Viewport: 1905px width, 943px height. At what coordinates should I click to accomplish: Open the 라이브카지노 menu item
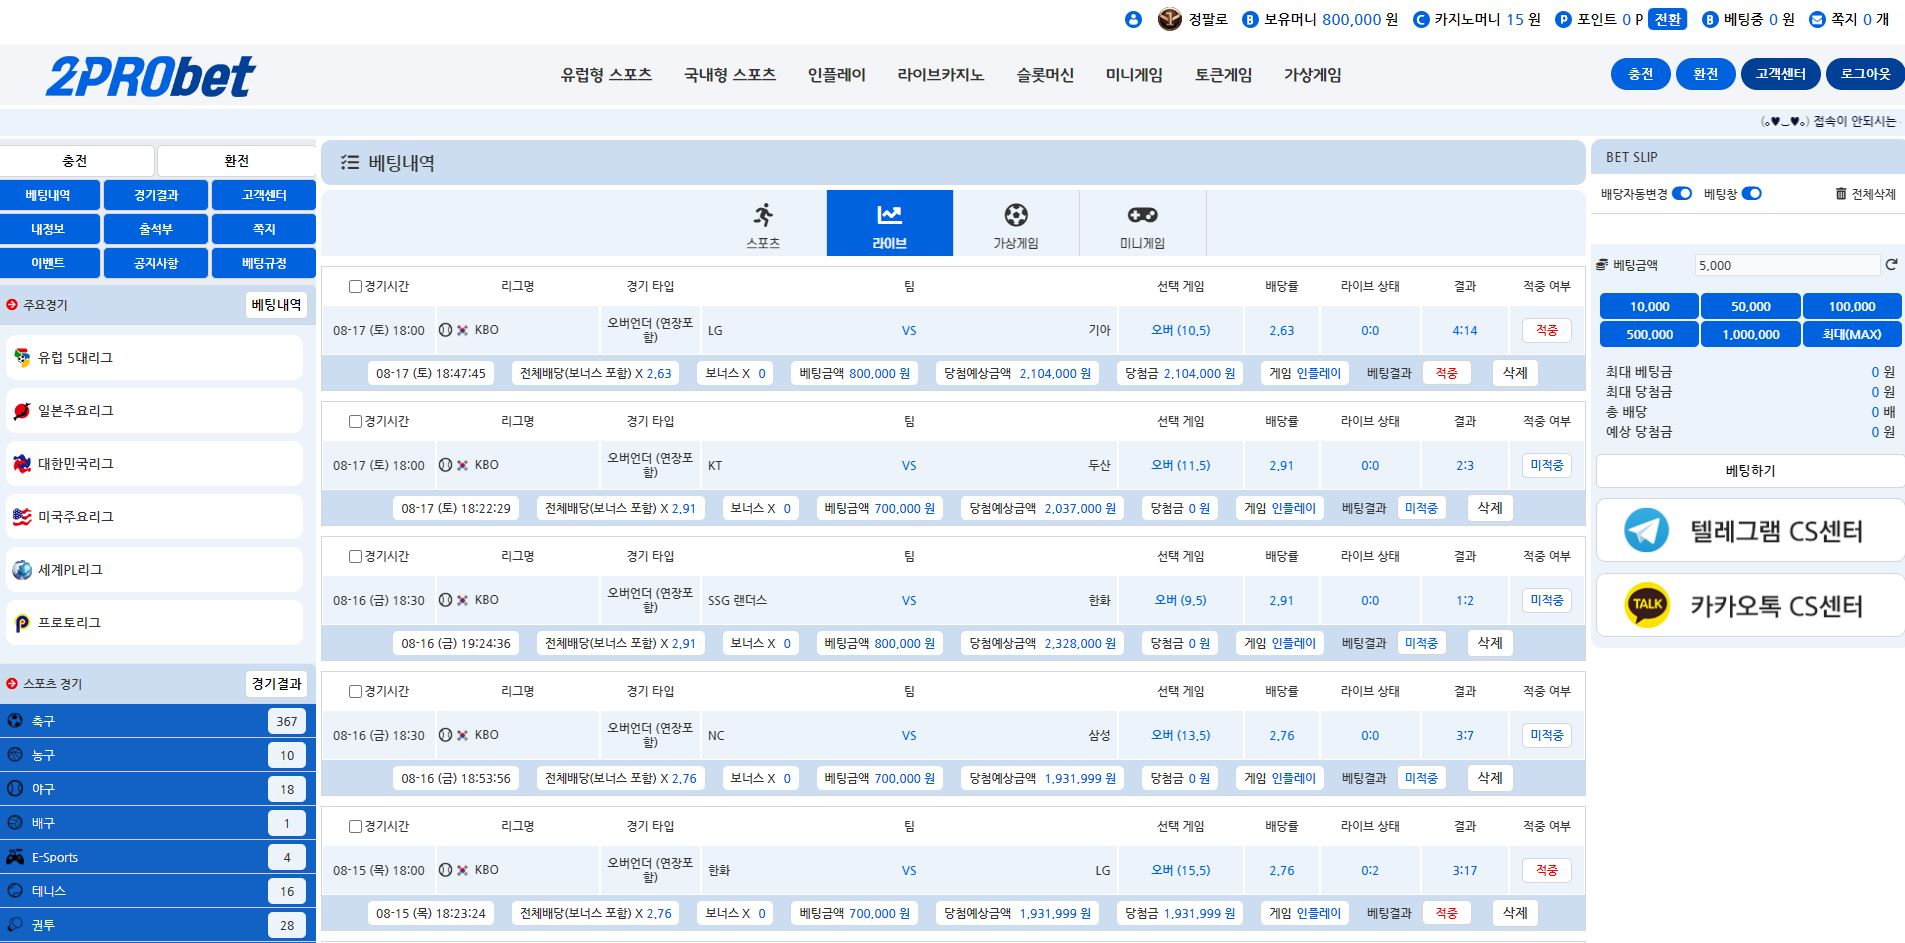click(x=940, y=75)
